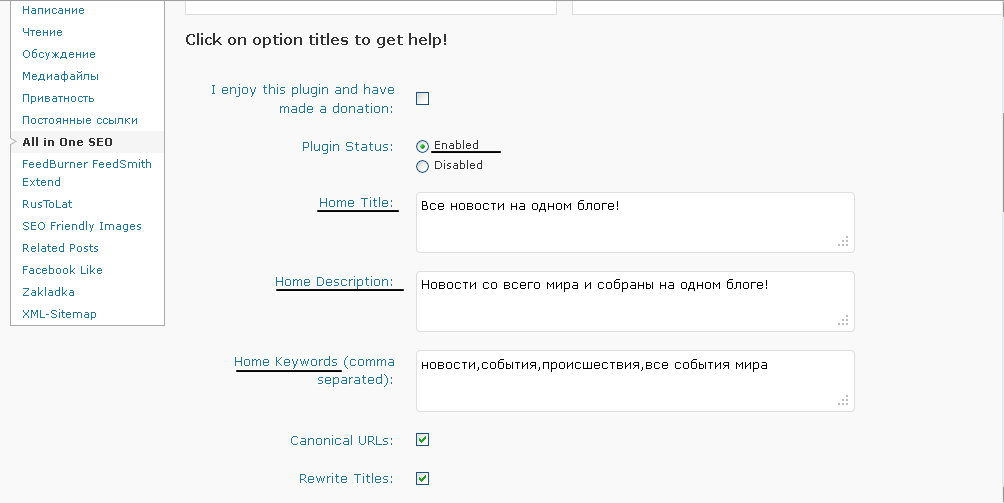1004x503 pixels.
Task: Click inside the Home Title text field
Action: pos(635,223)
